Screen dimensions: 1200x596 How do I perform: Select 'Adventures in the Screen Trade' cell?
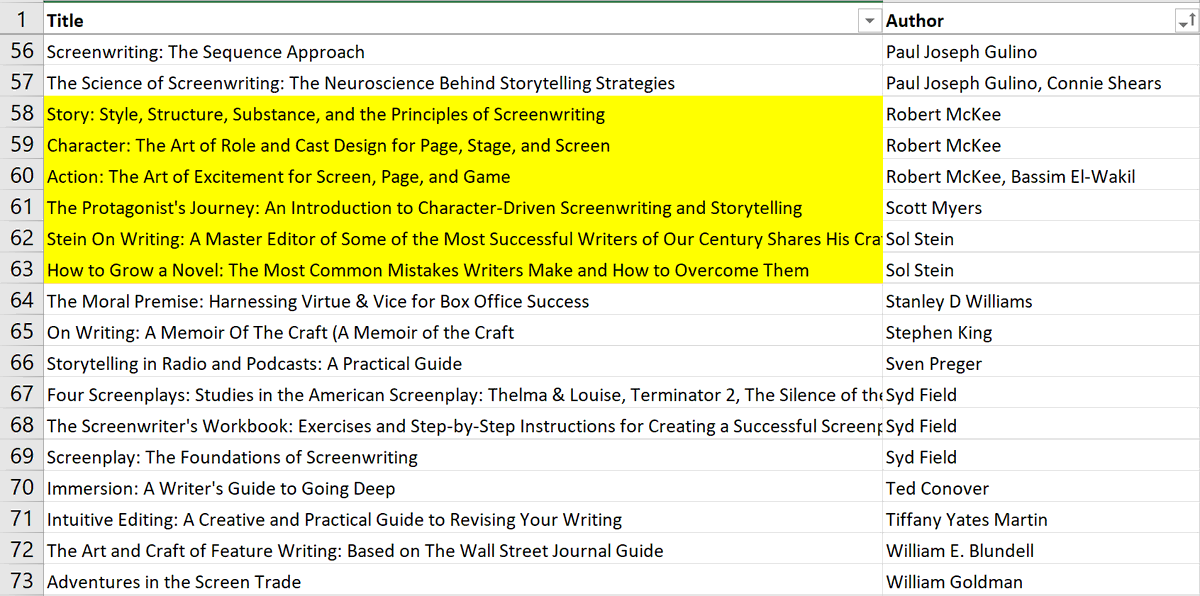(463, 581)
